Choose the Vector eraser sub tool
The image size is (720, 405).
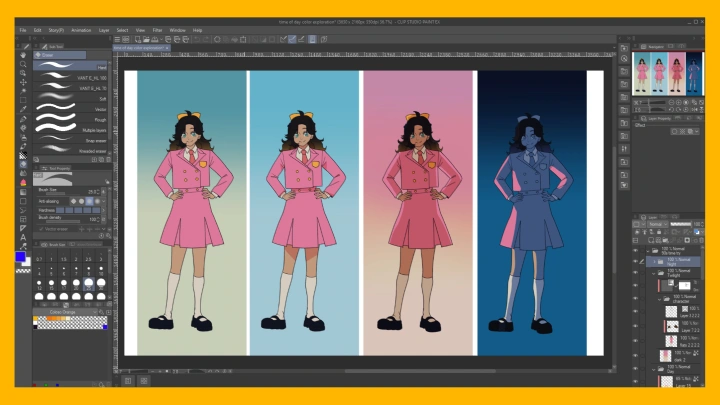coord(70,108)
